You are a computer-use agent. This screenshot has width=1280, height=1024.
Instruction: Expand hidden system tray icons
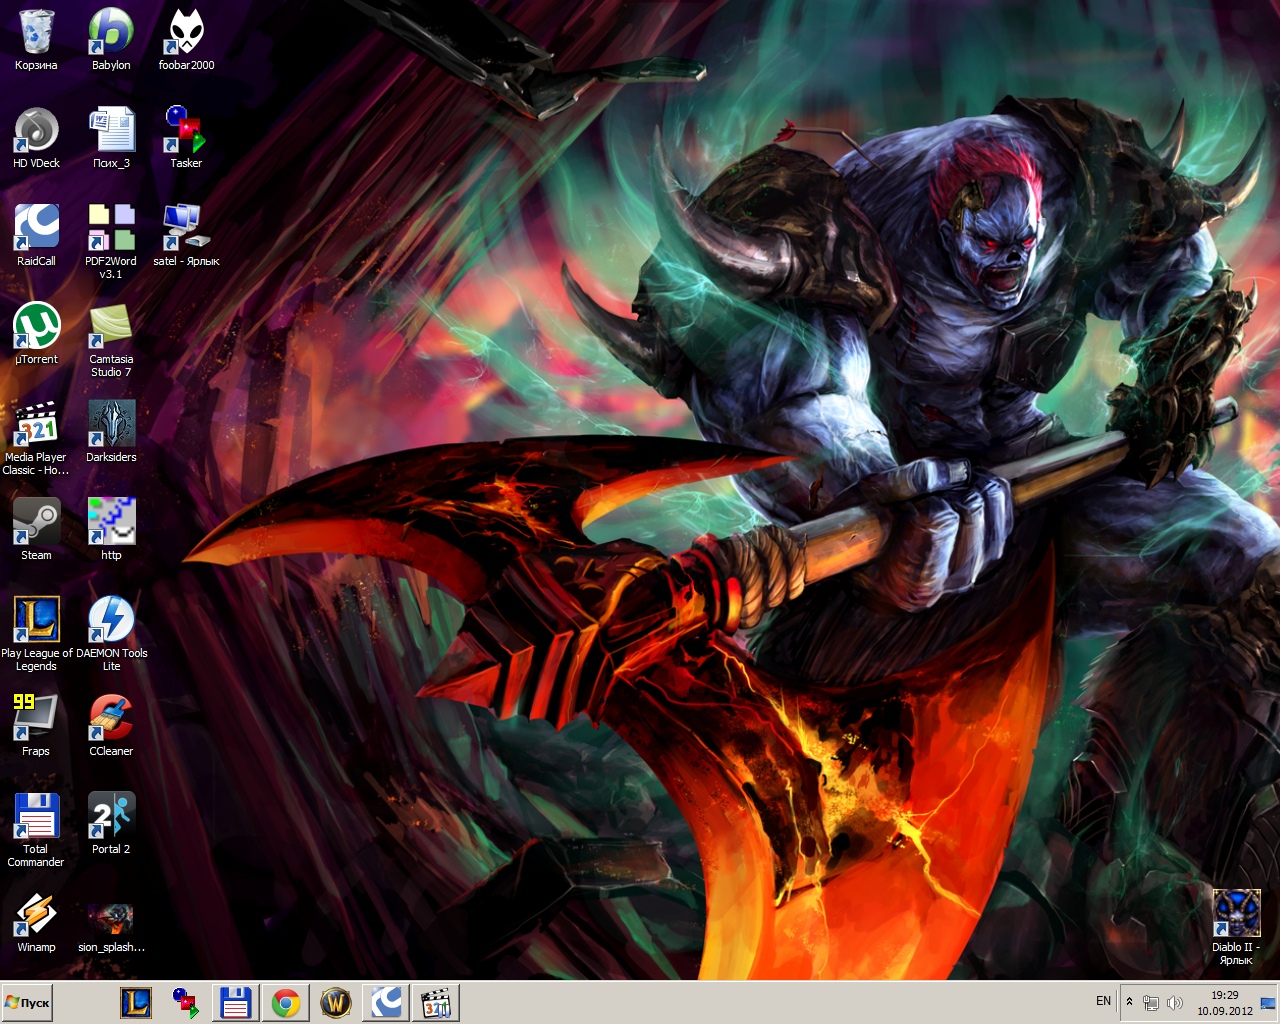click(1129, 1002)
